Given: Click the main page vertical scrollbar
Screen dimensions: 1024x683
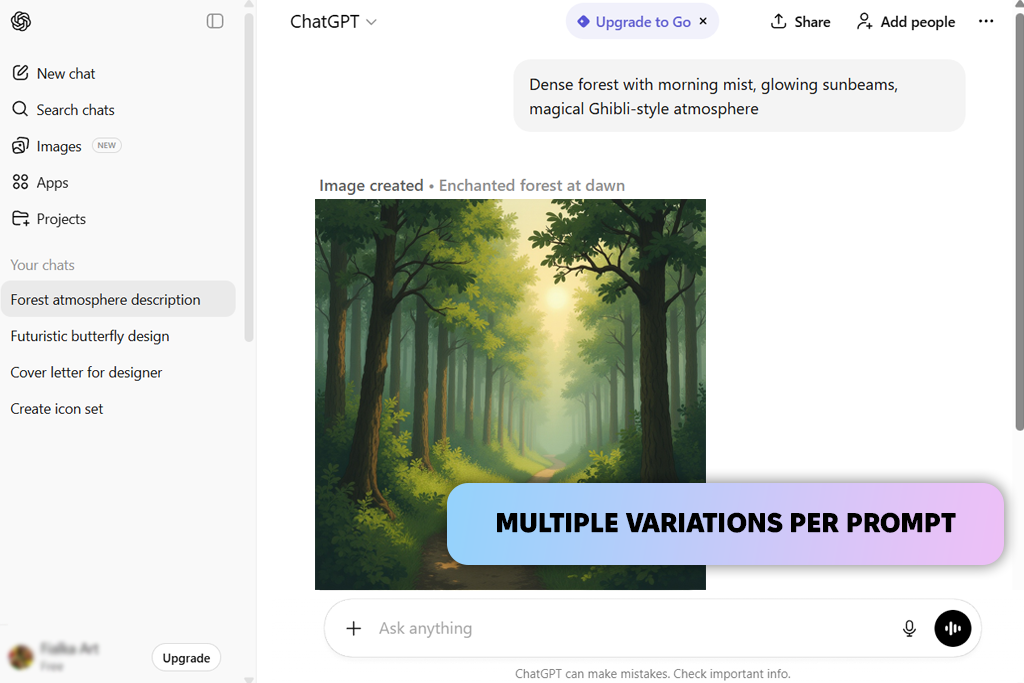Looking at the screenshot, I should pyautogui.click(x=1019, y=222).
